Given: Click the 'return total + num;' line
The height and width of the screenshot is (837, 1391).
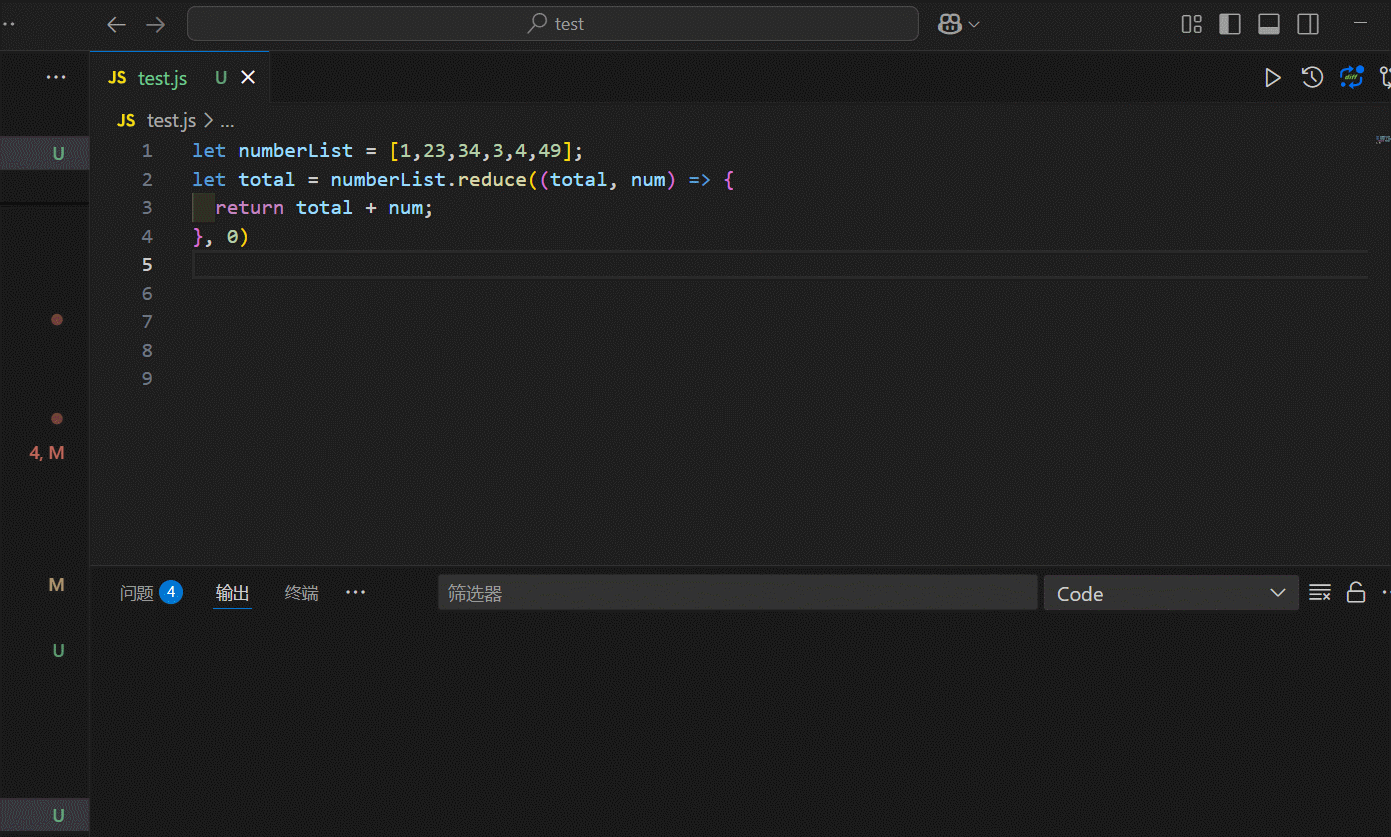Looking at the screenshot, I should (x=324, y=208).
